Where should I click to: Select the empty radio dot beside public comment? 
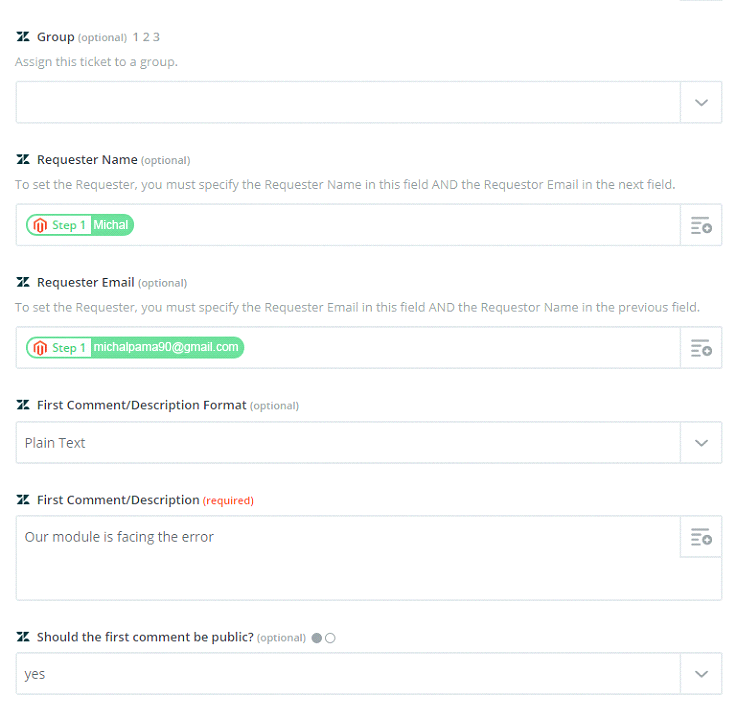[330, 638]
